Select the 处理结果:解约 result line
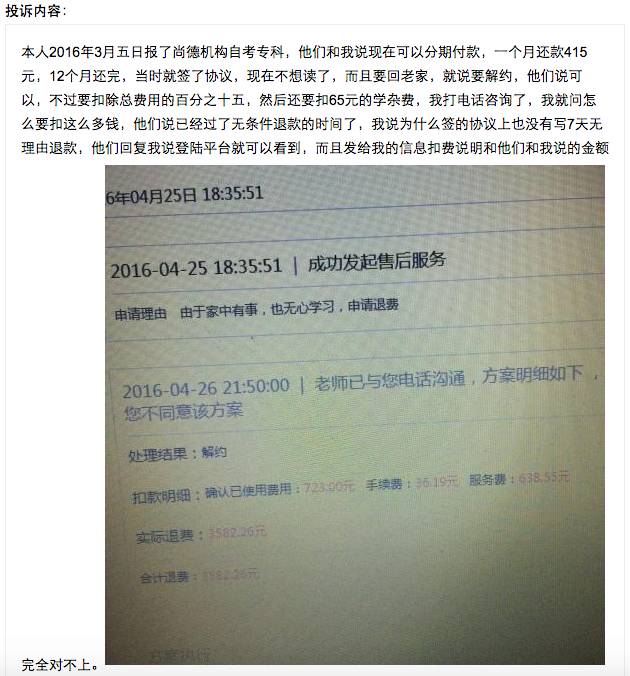Image resolution: width=630 pixels, height=676 pixels. point(177,454)
